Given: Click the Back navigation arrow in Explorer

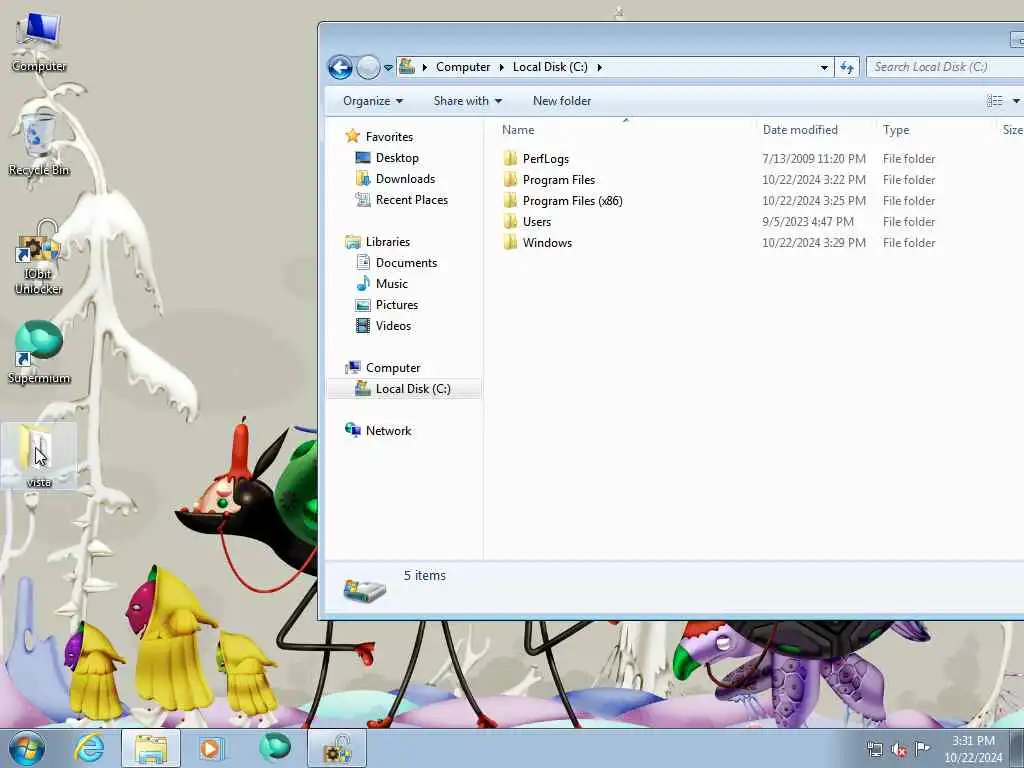Looking at the screenshot, I should click(340, 67).
